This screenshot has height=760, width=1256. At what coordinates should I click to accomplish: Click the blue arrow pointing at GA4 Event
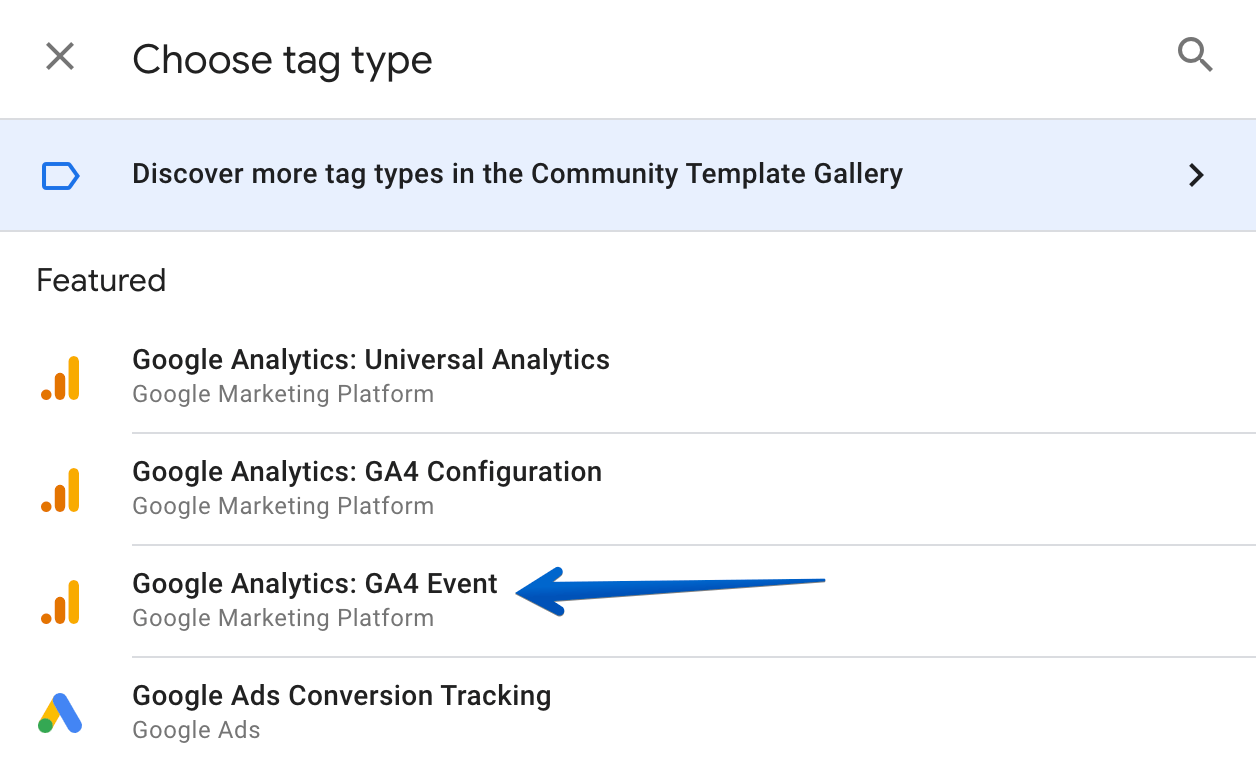point(670,590)
